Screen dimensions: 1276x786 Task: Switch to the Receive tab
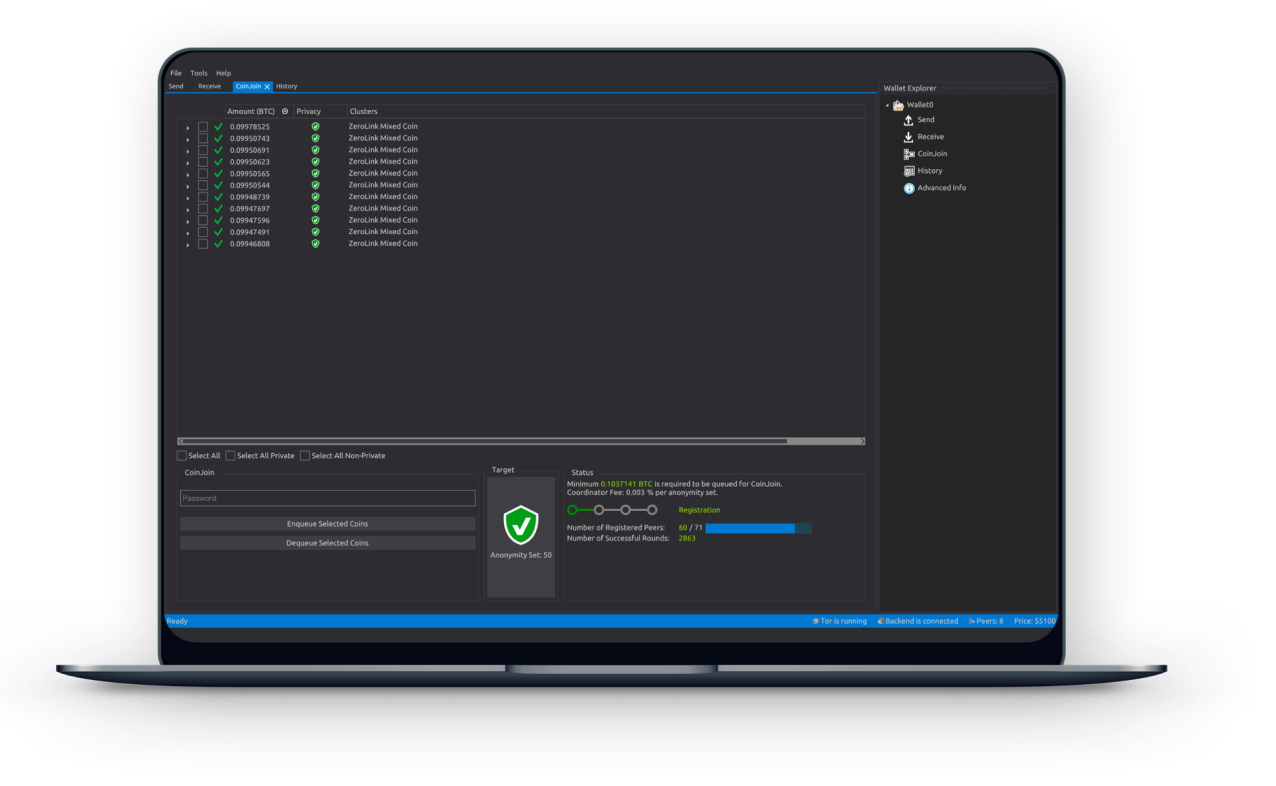209,86
